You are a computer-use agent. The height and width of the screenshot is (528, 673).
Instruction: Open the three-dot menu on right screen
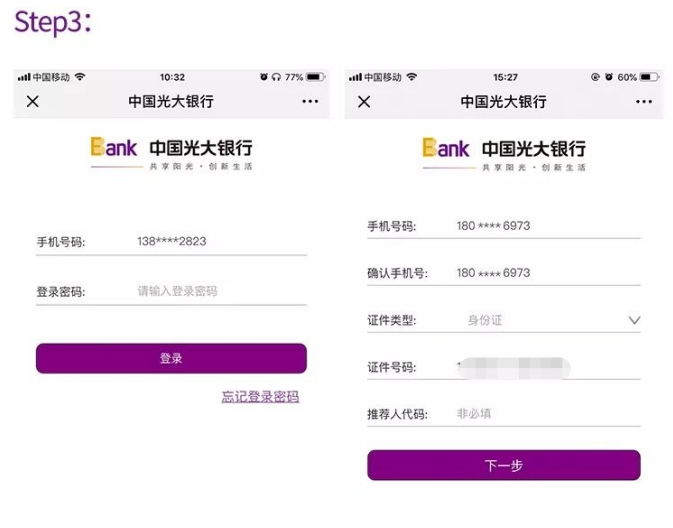tap(644, 102)
